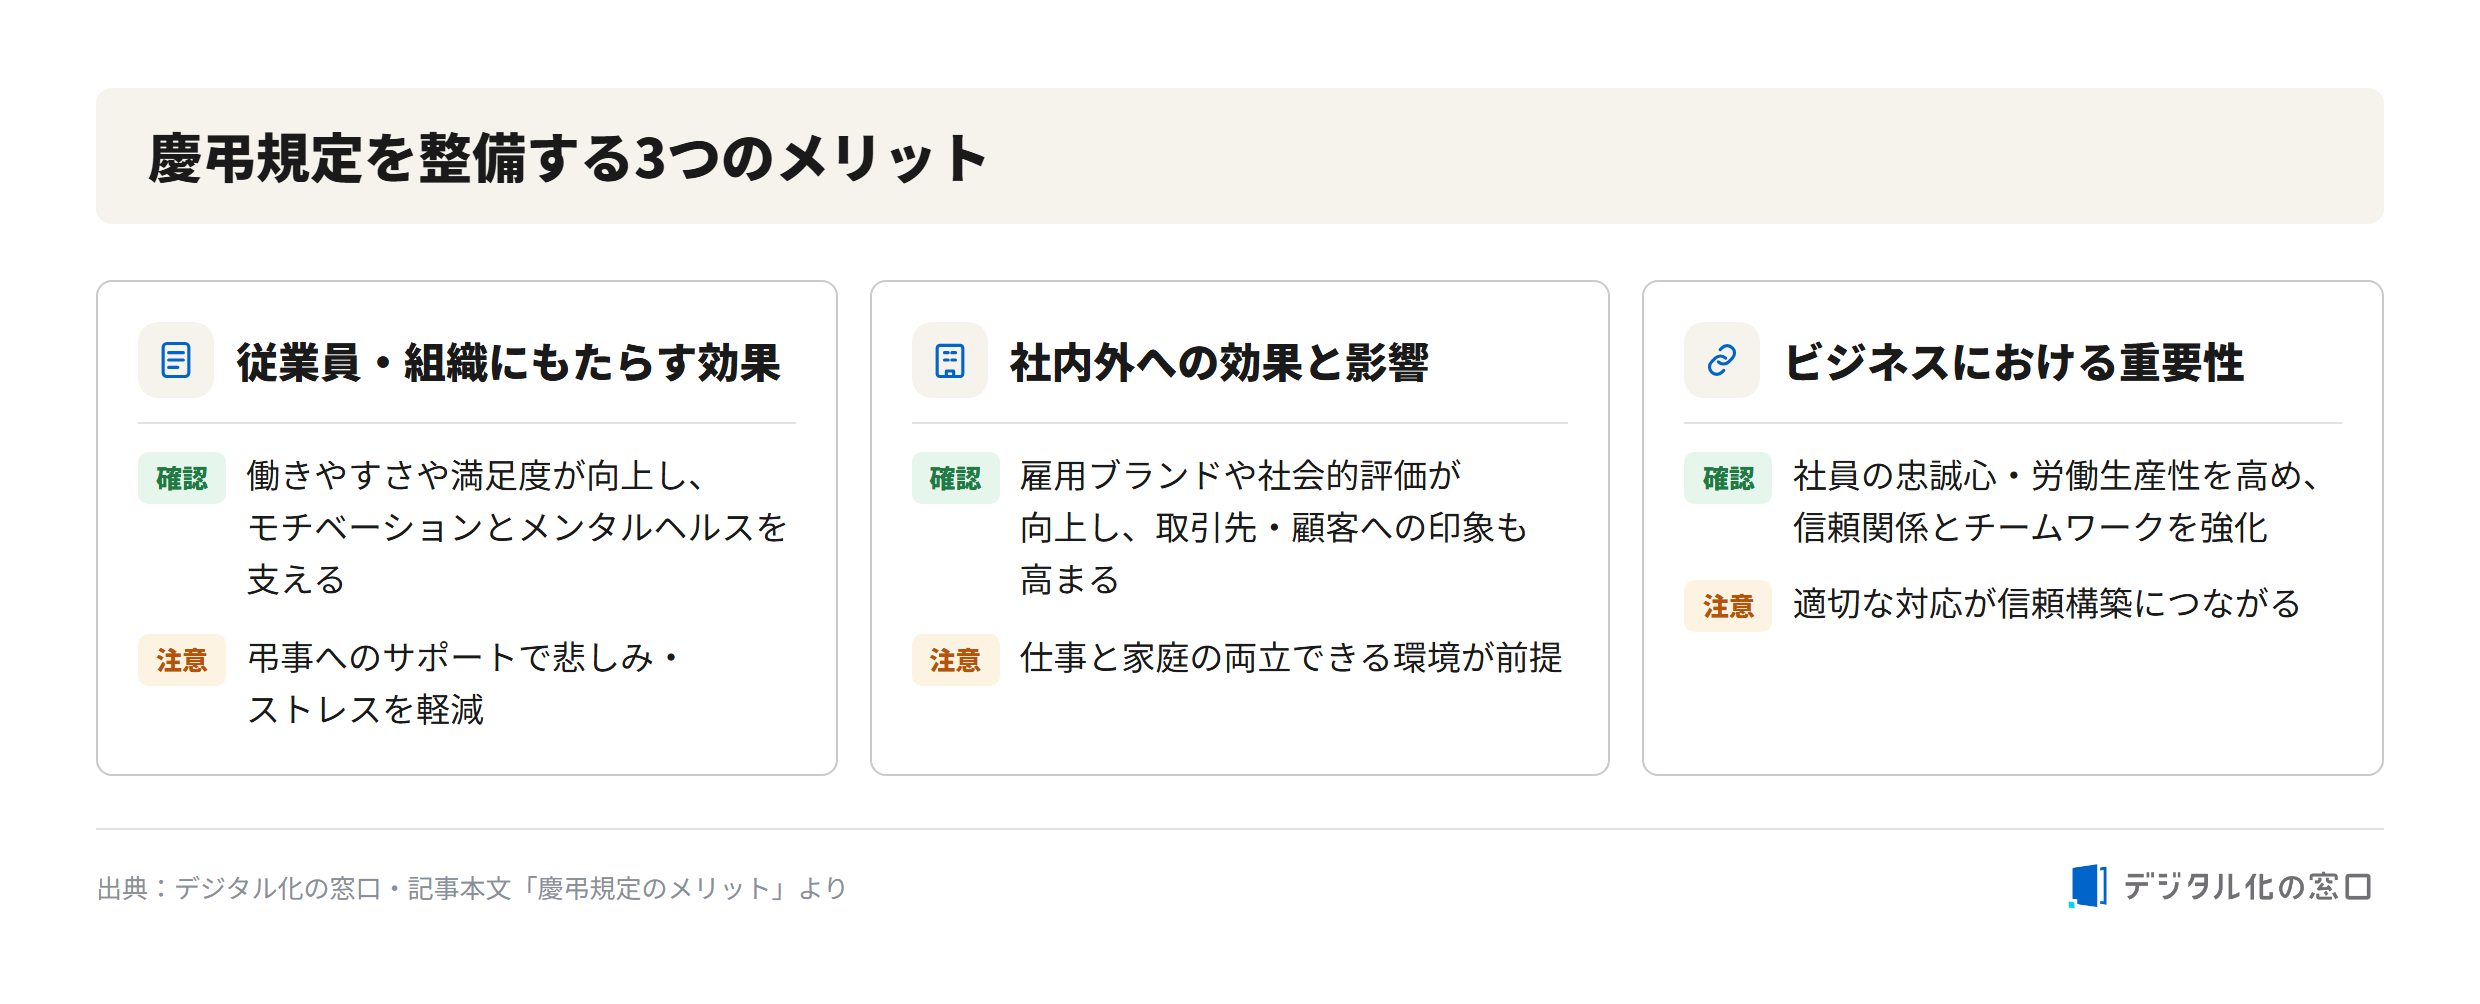This screenshot has height=1004, width=2480.
Task: Open the デジタル化の窓口 brand text link
Action: [2247, 886]
